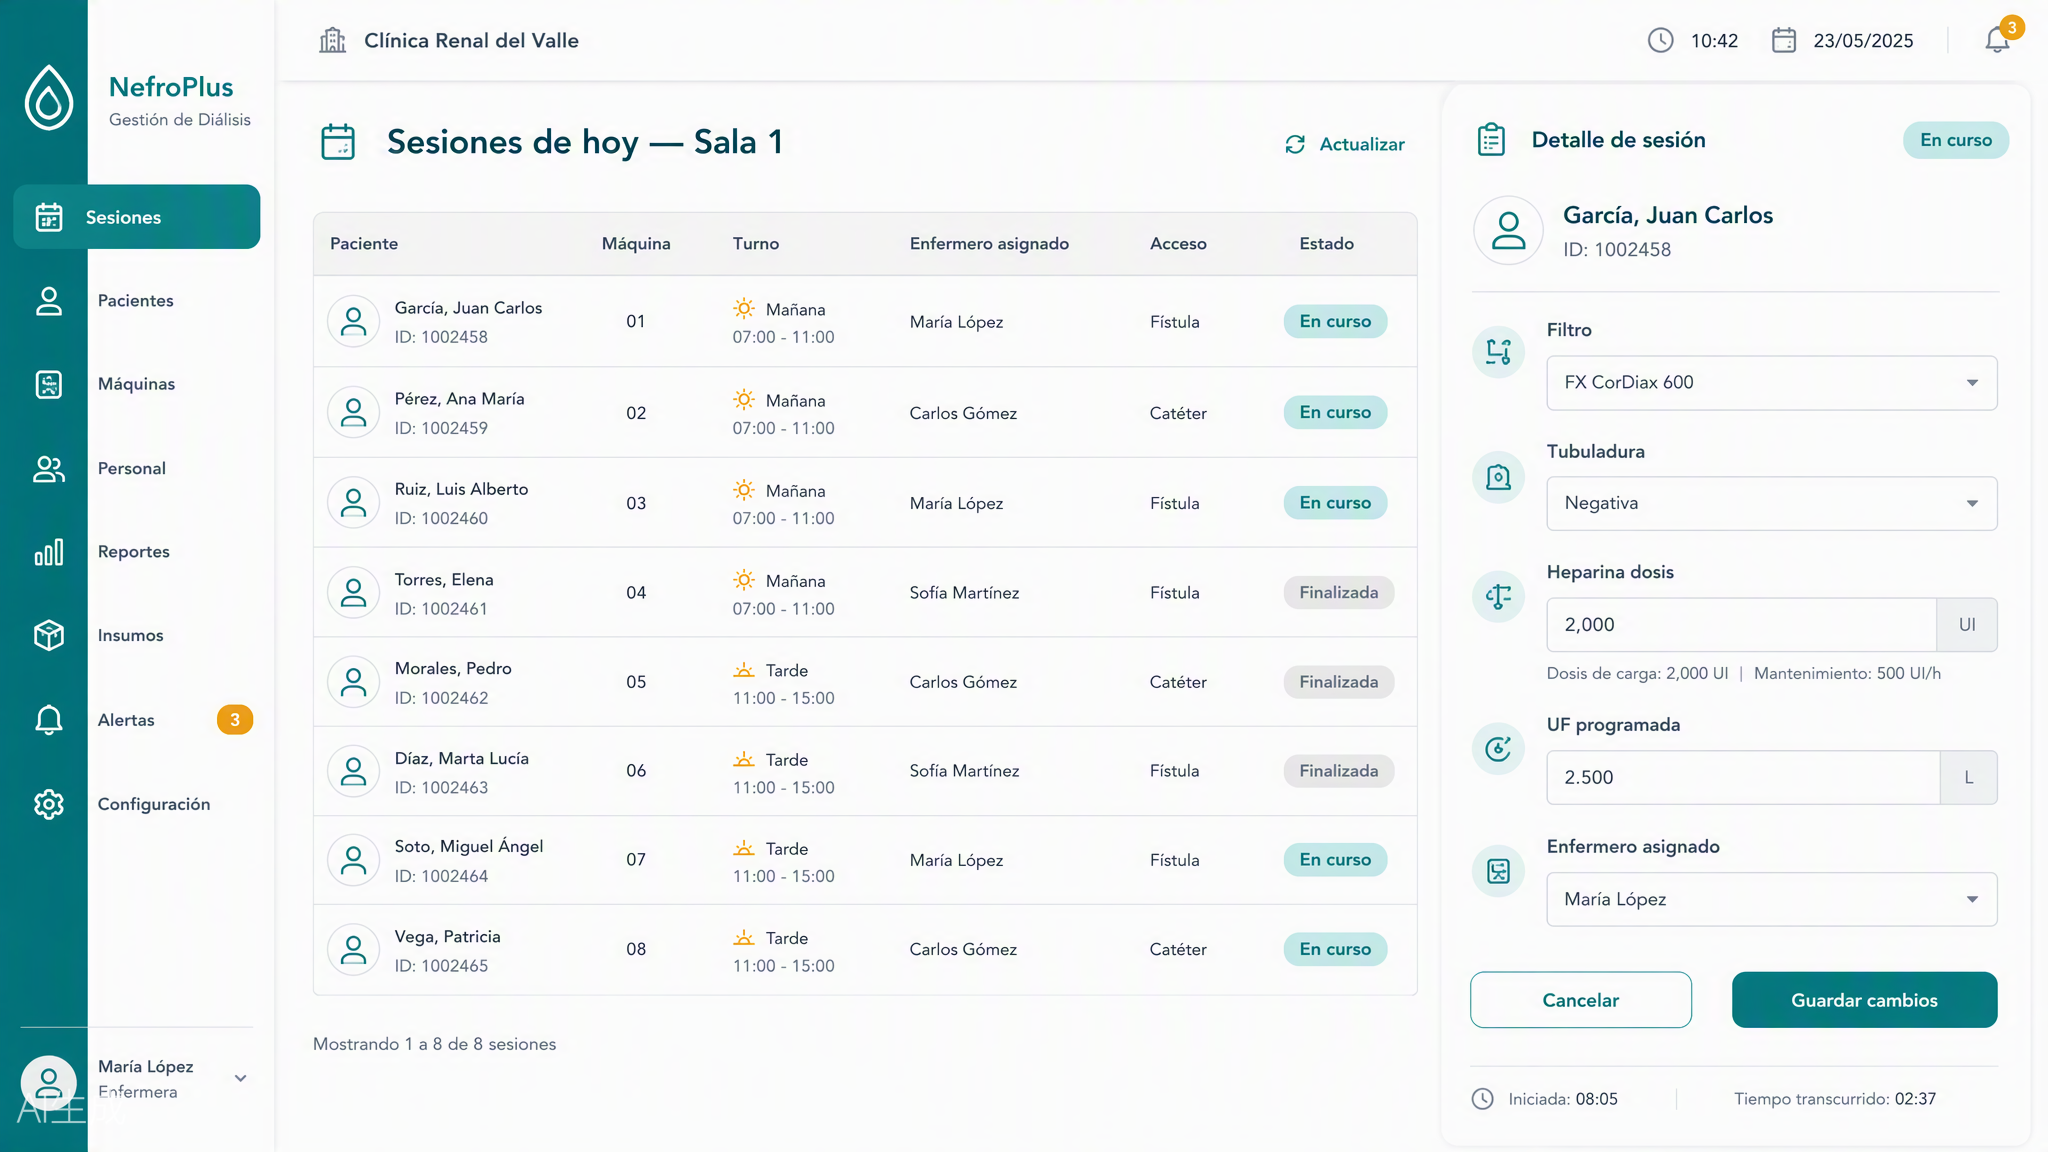Select the Díaz, Marta Lucía row
This screenshot has height=1152, width=2048.
[865, 771]
